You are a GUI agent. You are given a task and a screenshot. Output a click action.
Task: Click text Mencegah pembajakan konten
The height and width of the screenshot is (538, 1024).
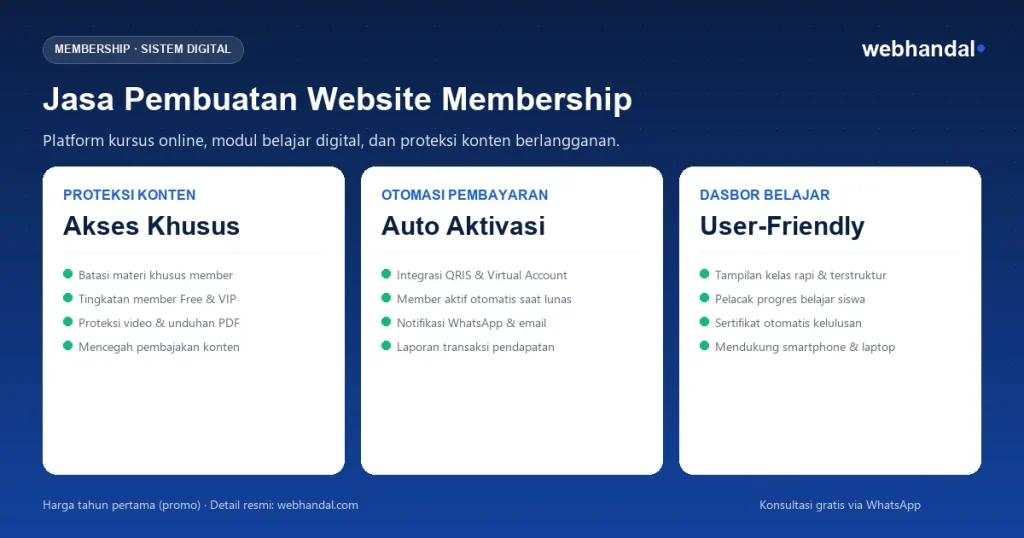pos(159,347)
